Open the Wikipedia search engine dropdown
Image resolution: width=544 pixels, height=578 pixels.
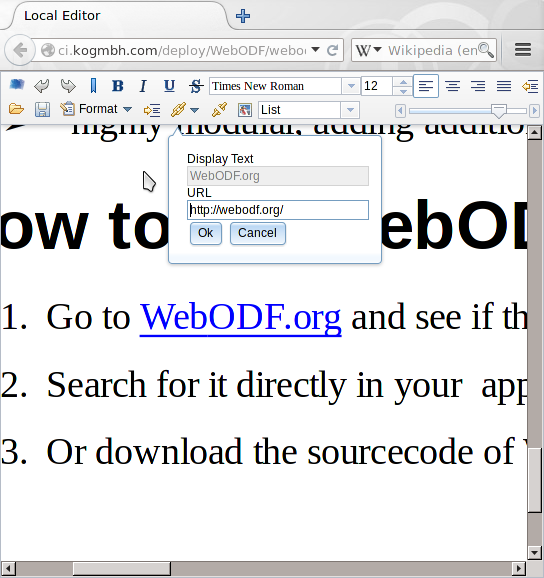(x=368, y=50)
